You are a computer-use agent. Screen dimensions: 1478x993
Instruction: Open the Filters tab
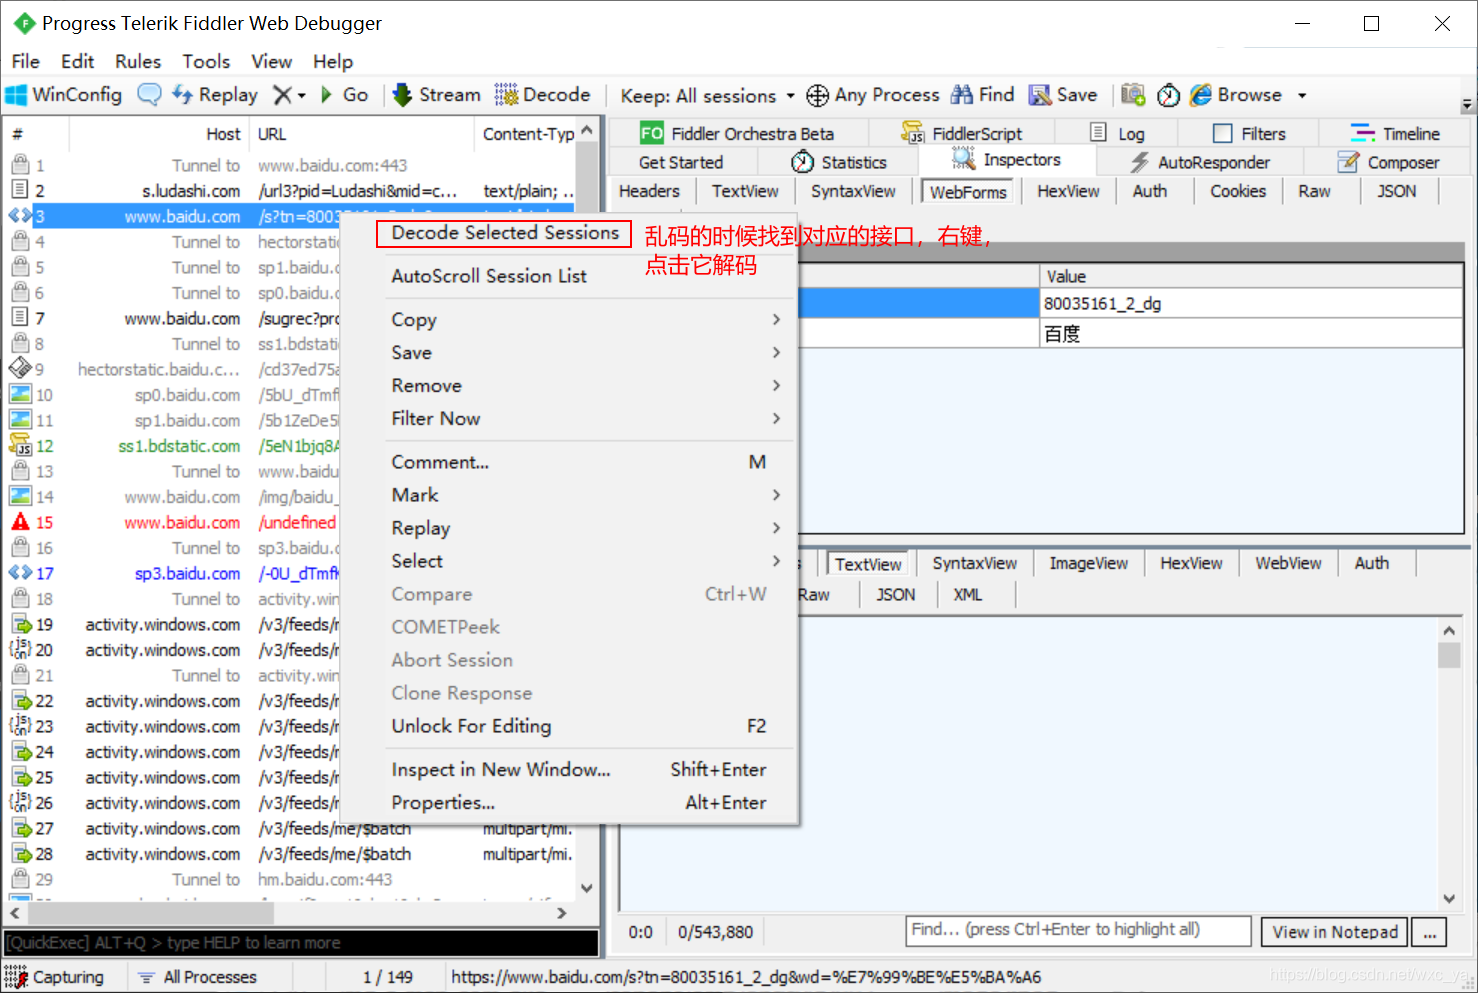[x=1249, y=133]
